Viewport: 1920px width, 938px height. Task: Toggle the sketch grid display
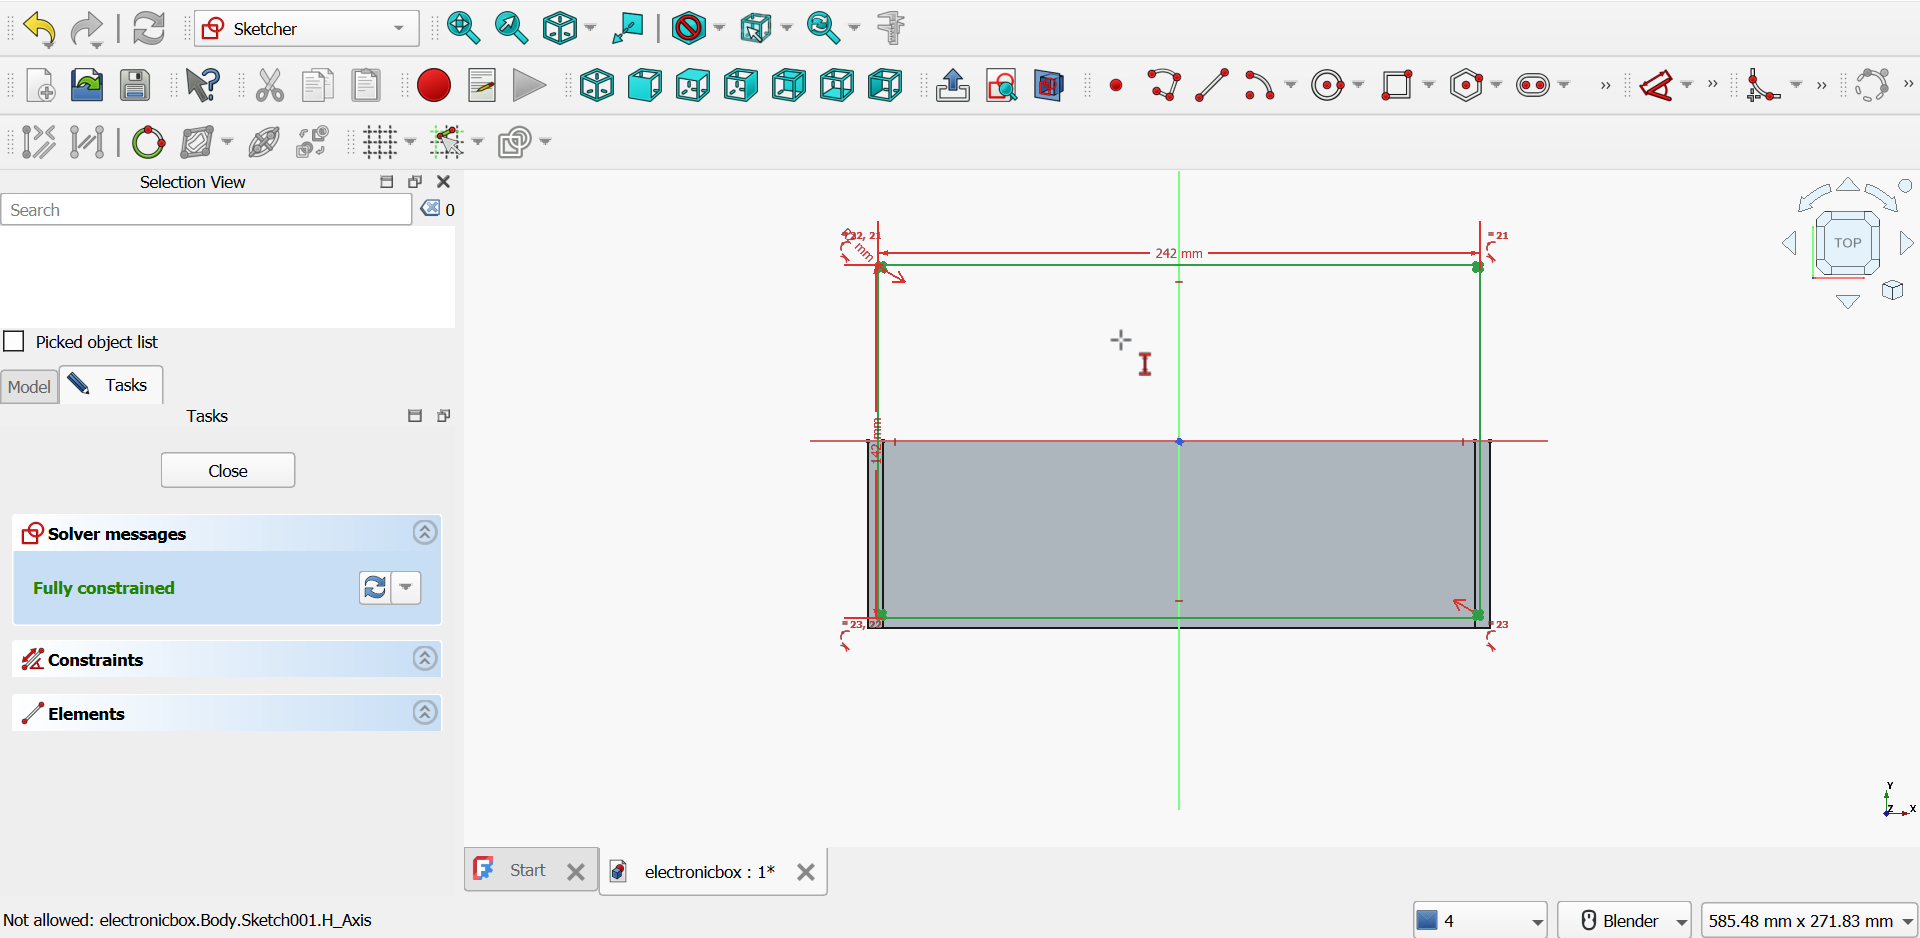click(380, 143)
